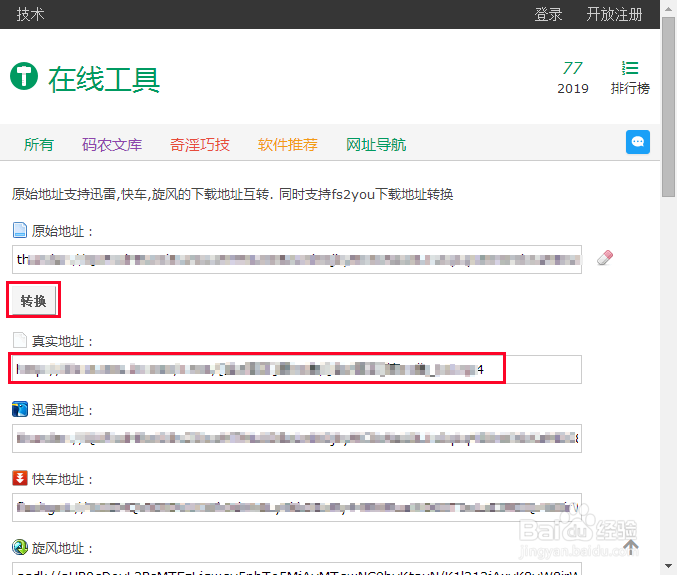This screenshot has height=575, width=677.
Task: Click into the 真实地址 result field
Action: [297, 369]
